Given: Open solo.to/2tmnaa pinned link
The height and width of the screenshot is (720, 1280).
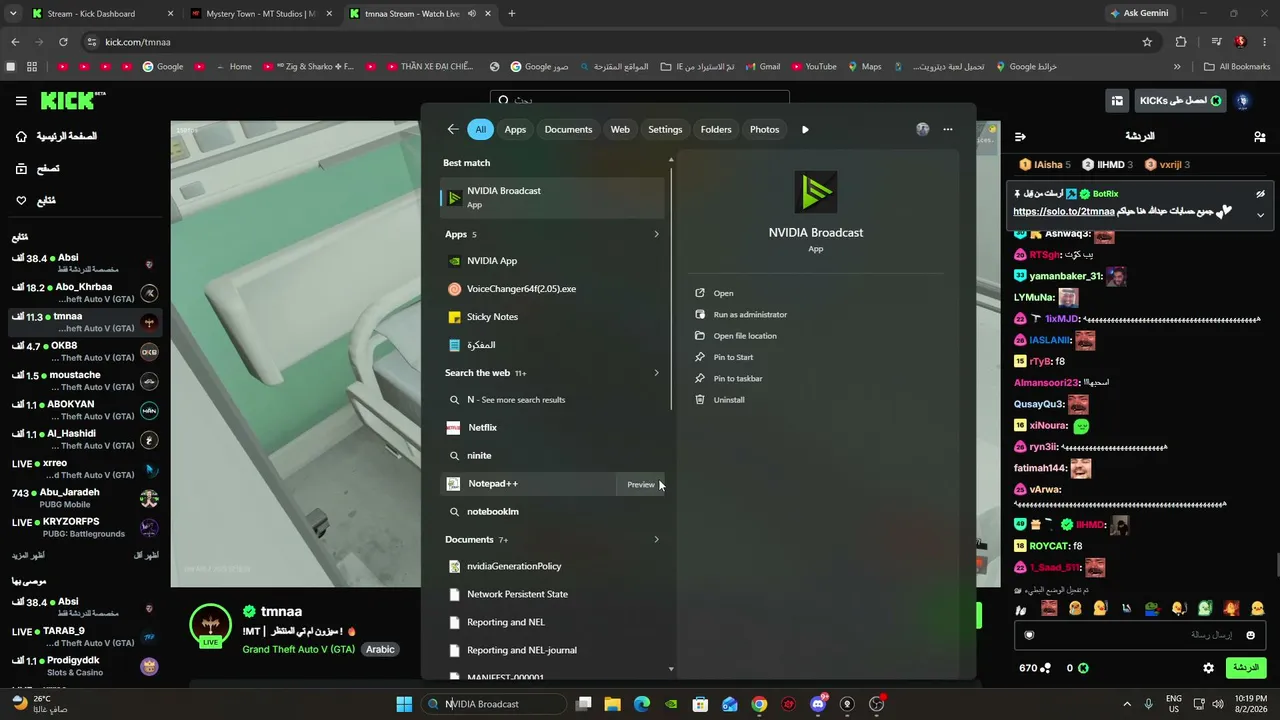Looking at the screenshot, I should coord(1063,212).
